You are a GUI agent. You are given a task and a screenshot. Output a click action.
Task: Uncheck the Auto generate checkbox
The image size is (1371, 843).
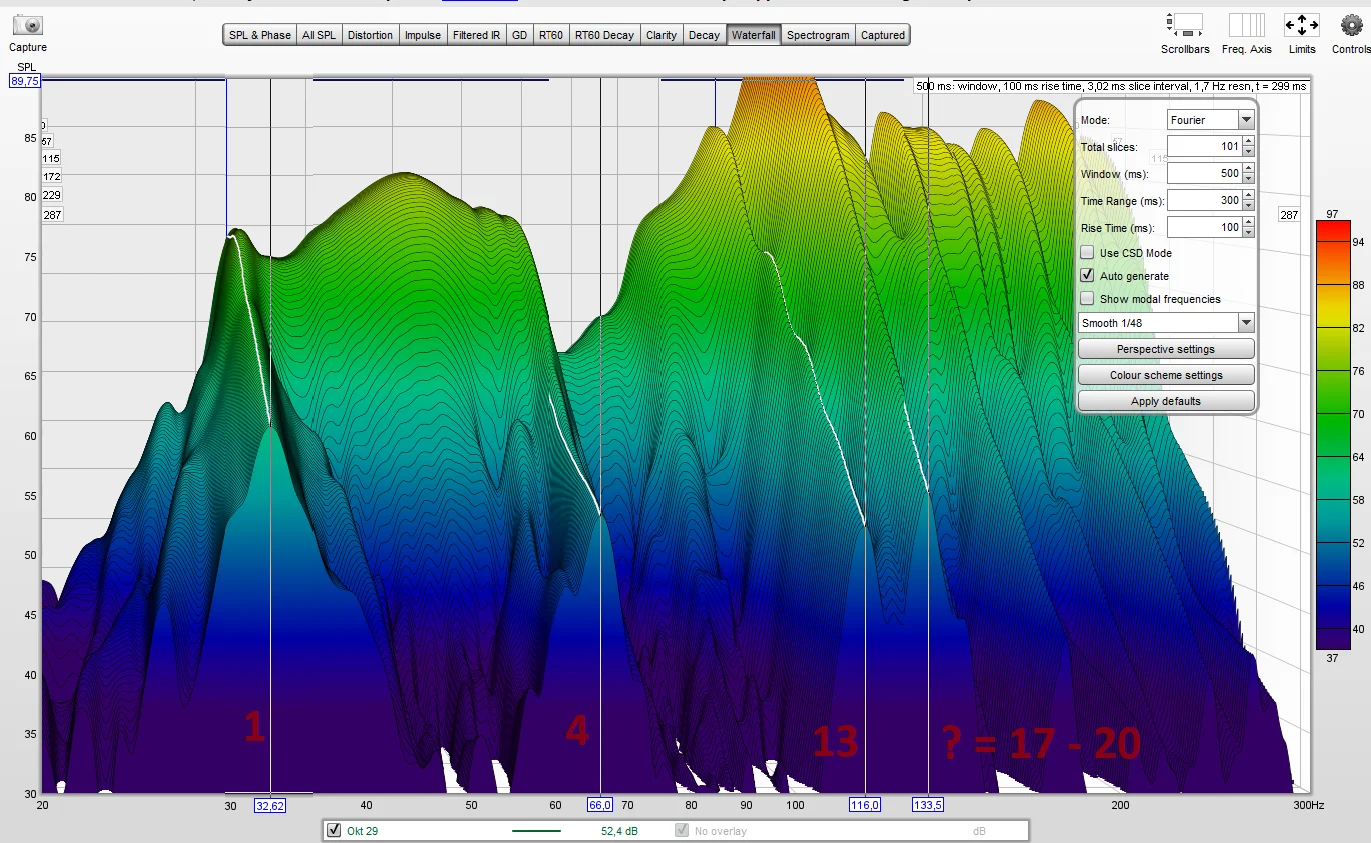pos(1087,276)
